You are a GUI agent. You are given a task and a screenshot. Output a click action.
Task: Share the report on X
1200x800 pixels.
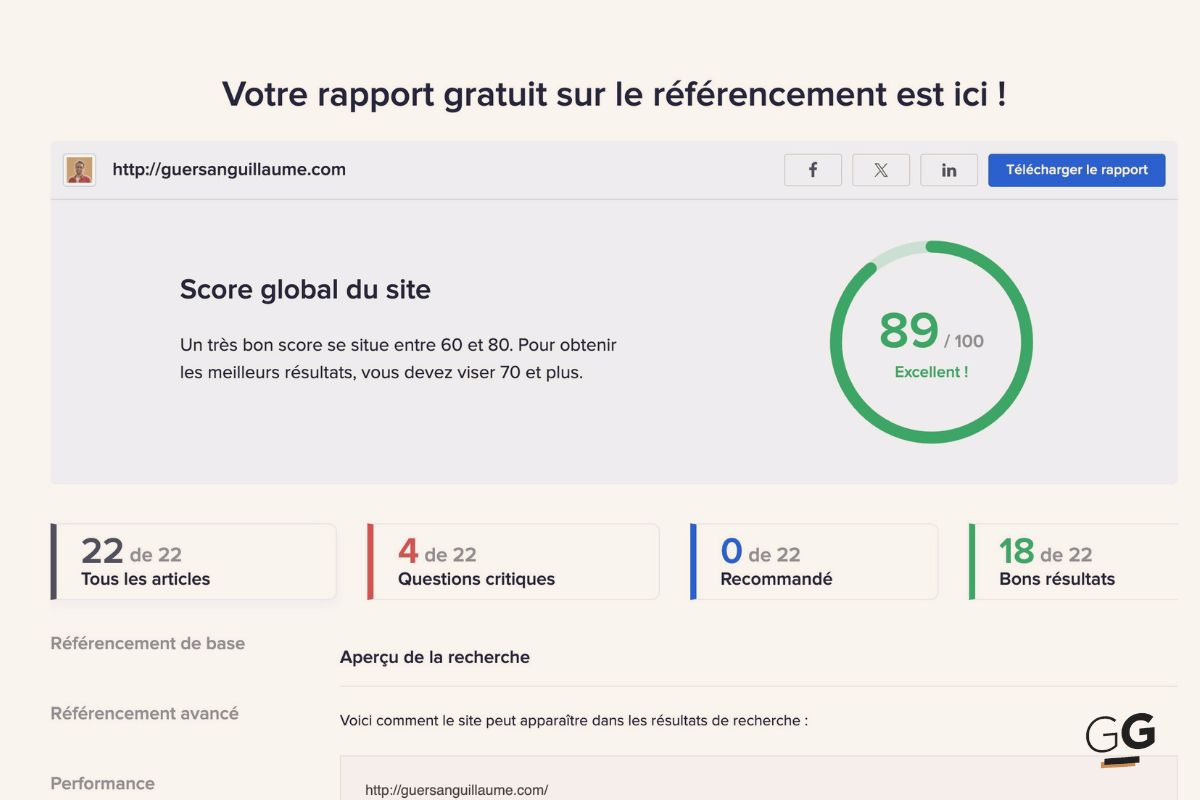click(881, 170)
